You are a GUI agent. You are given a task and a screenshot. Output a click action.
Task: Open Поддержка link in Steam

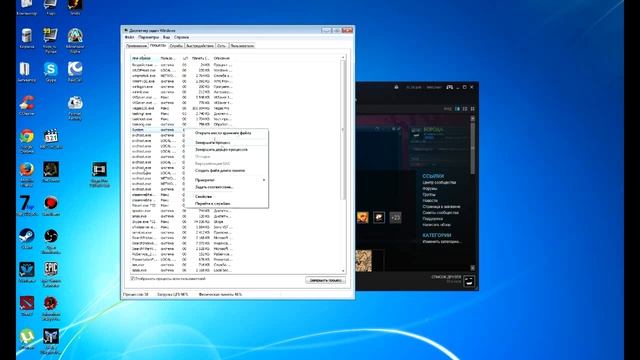point(432,219)
